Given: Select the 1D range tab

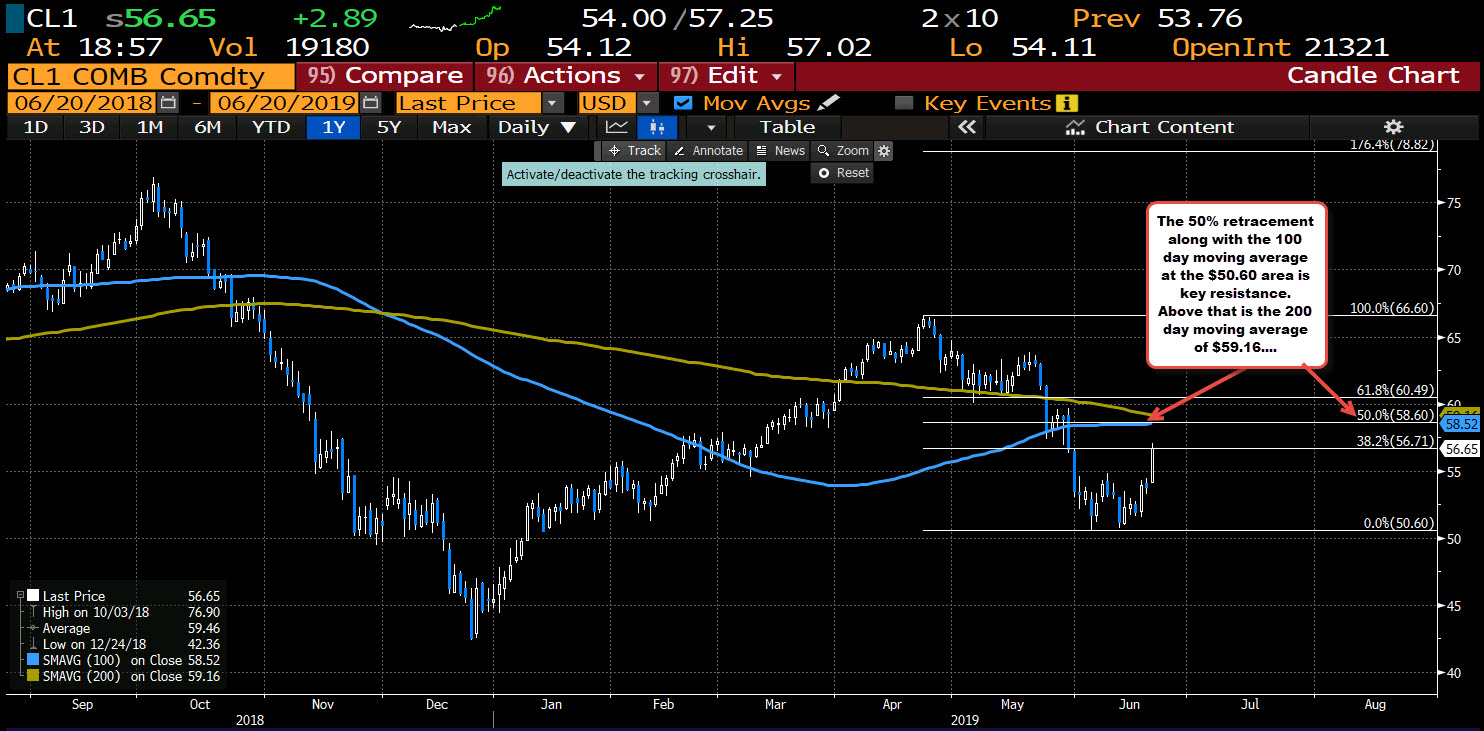Looking at the screenshot, I should tap(34, 127).
